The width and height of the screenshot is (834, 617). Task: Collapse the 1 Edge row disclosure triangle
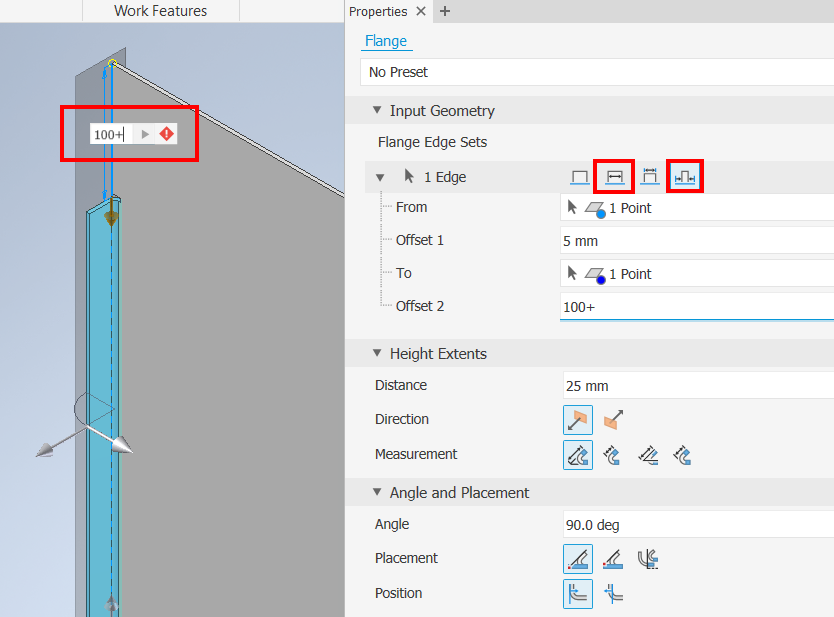click(x=381, y=176)
